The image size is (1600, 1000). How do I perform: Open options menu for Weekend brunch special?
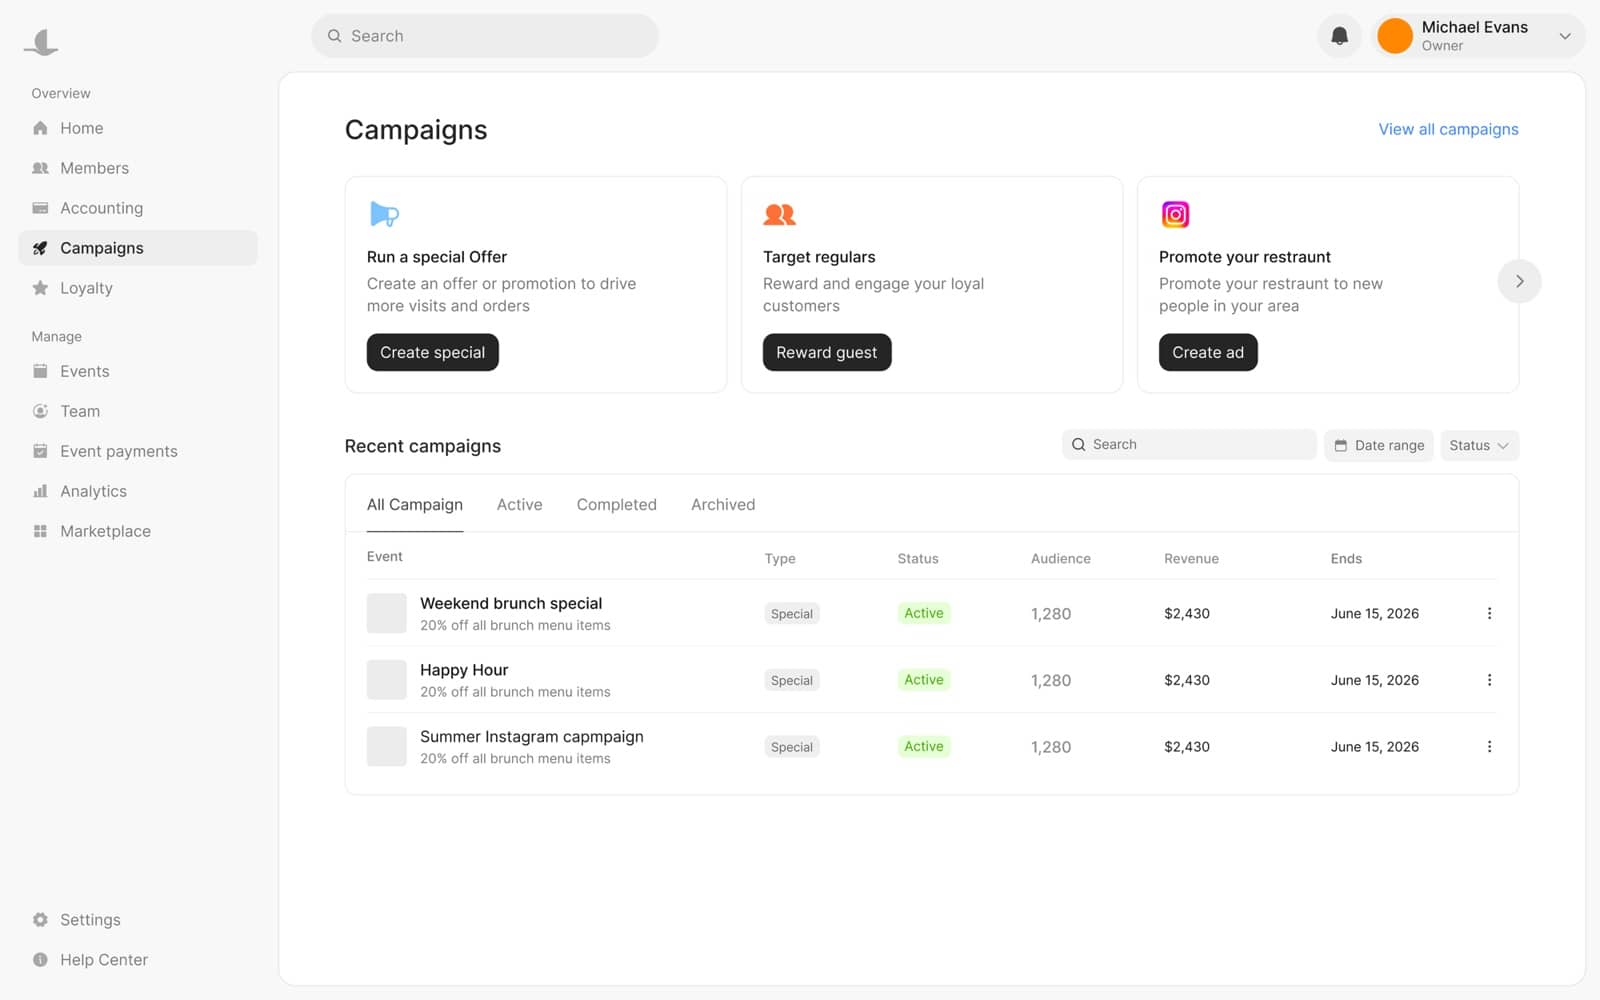coord(1489,613)
